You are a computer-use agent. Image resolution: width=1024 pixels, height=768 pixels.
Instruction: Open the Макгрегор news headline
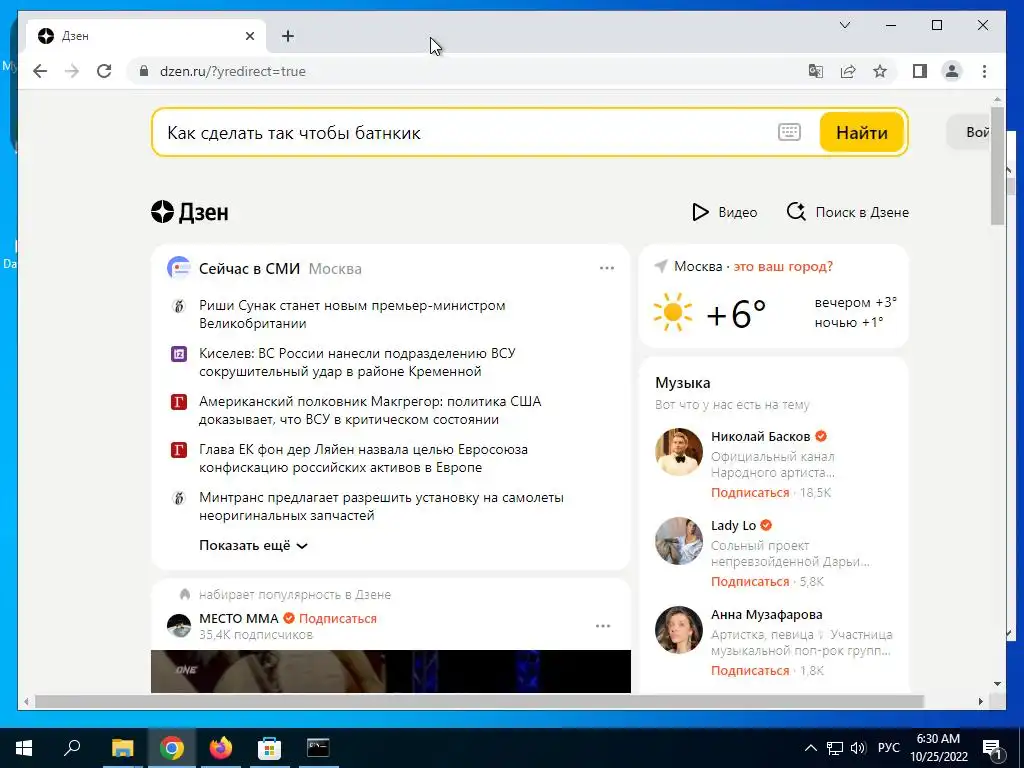pyautogui.click(x=370, y=410)
